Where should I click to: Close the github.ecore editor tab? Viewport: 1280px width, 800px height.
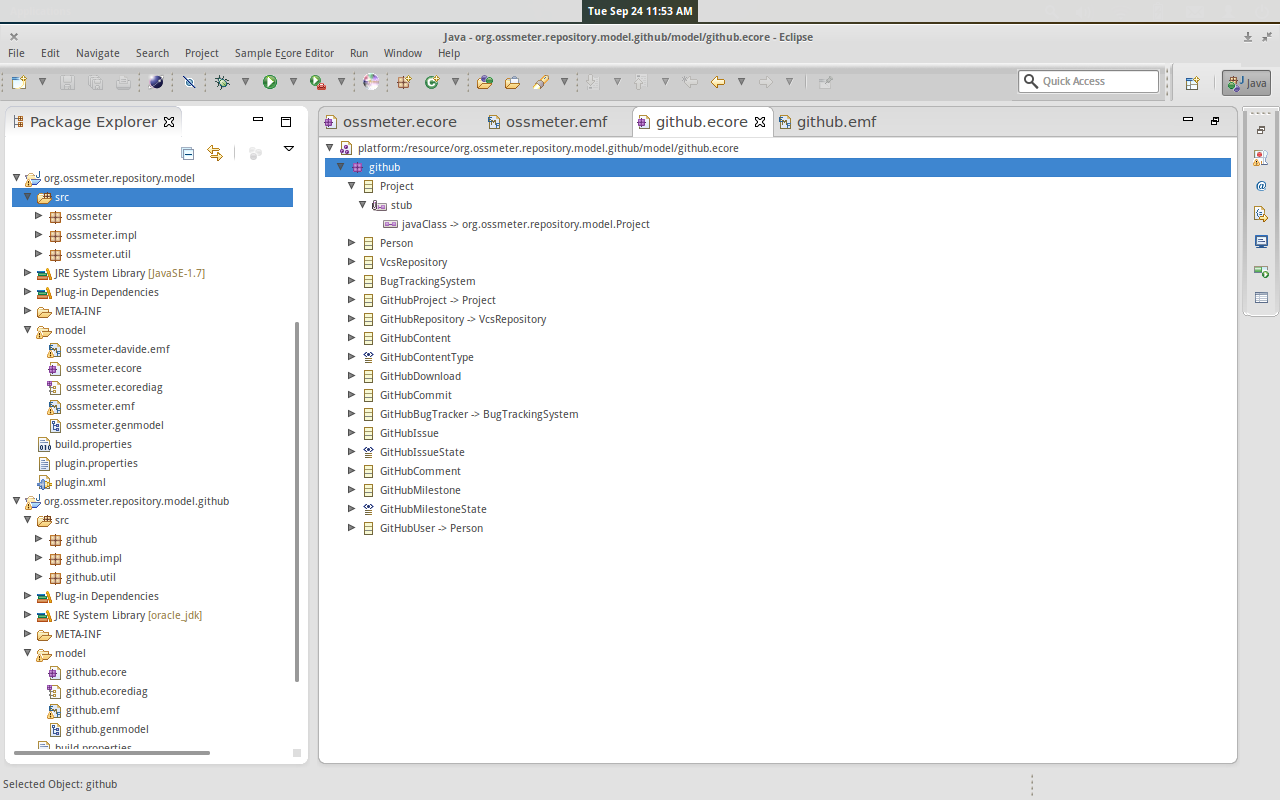pos(760,122)
